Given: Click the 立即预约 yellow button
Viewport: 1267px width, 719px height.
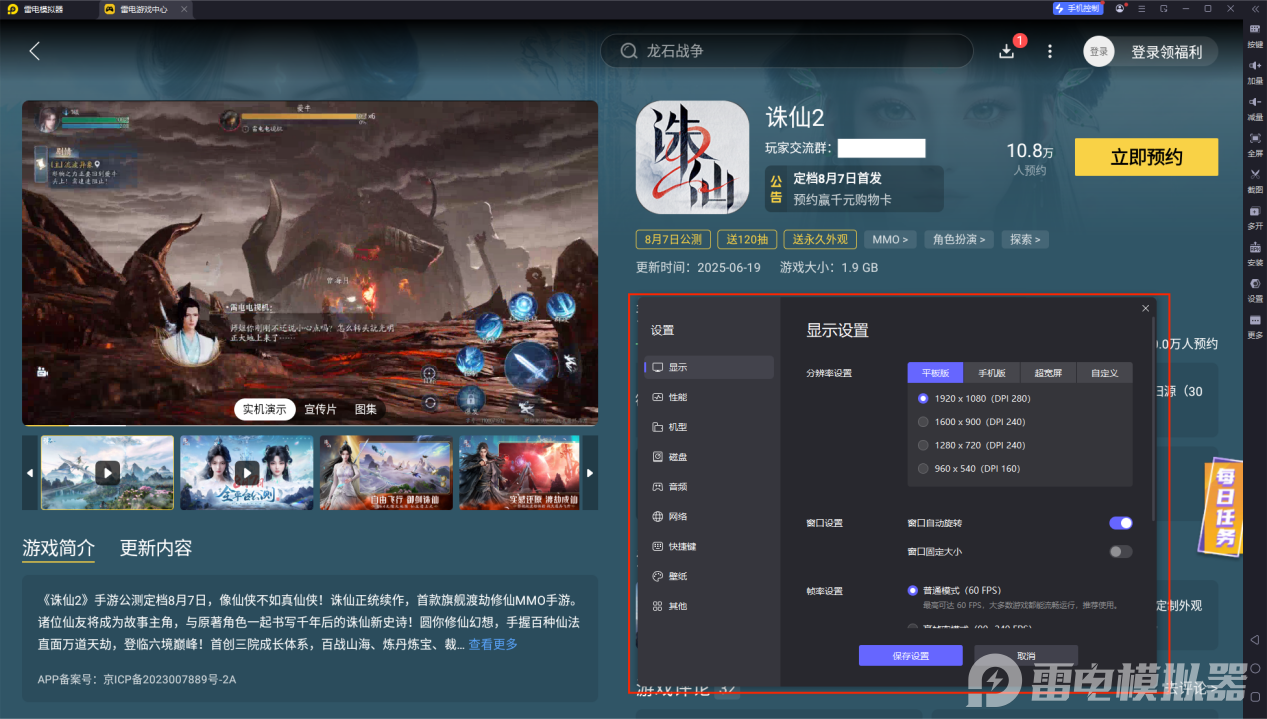Looking at the screenshot, I should pos(1146,157).
